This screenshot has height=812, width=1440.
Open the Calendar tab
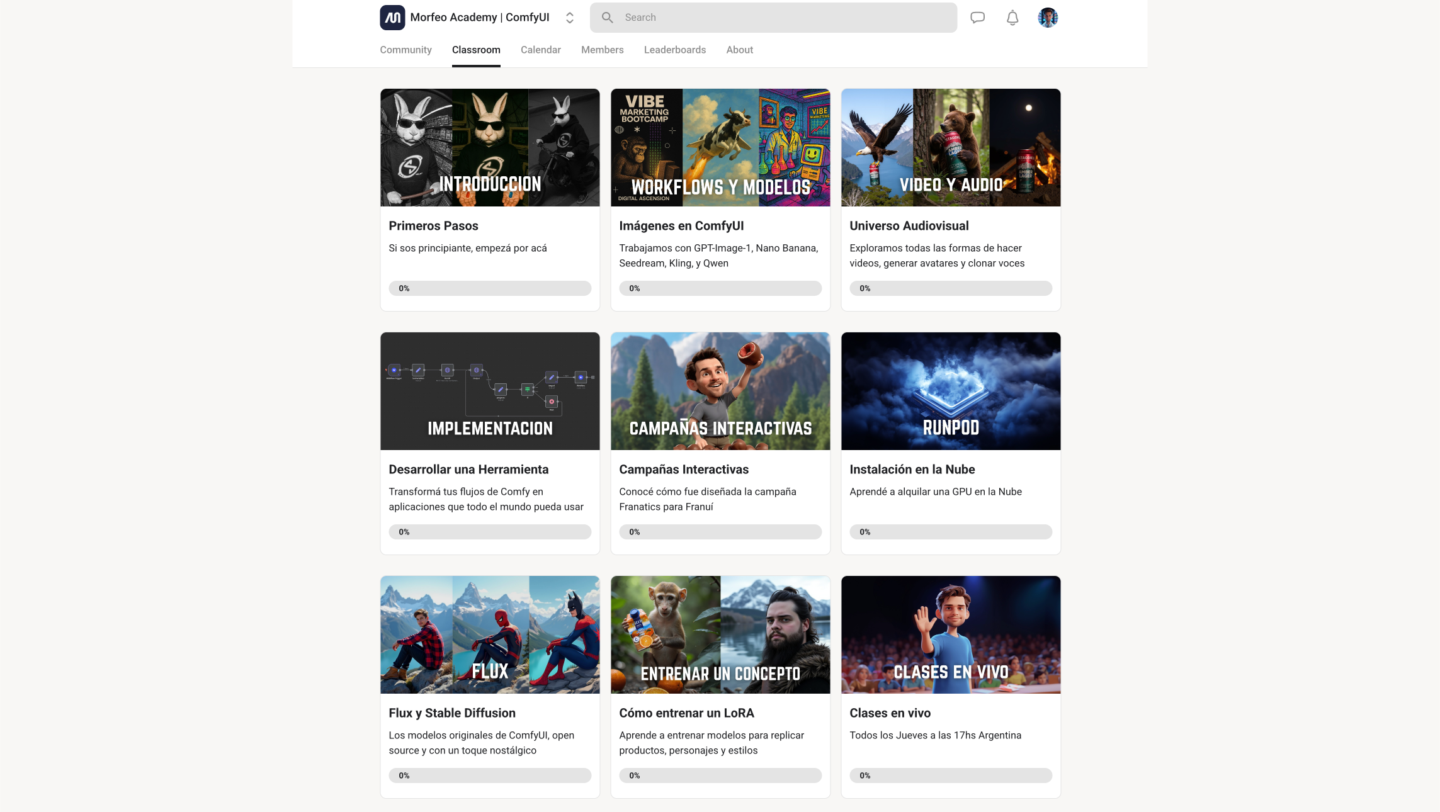tap(541, 50)
